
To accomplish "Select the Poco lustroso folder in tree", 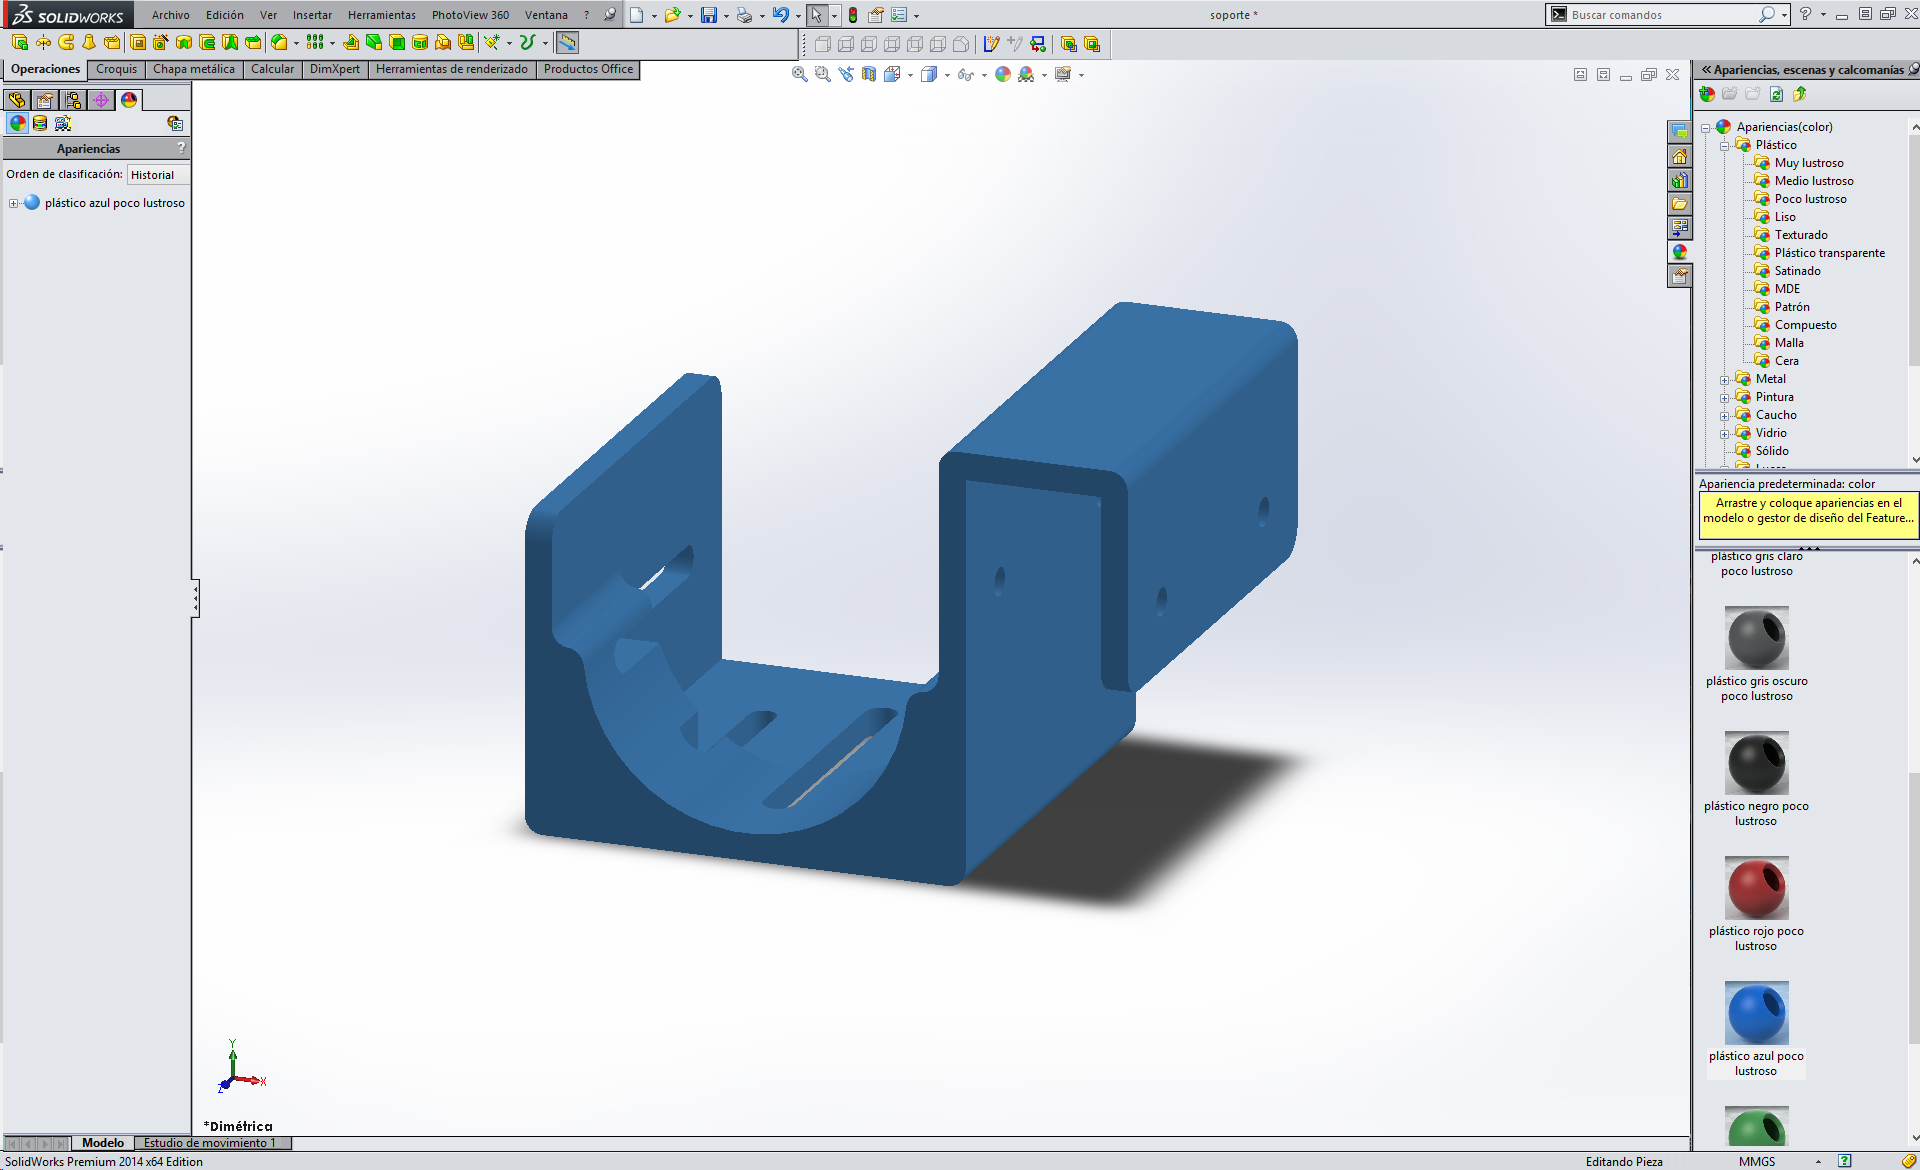I will click(1810, 199).
